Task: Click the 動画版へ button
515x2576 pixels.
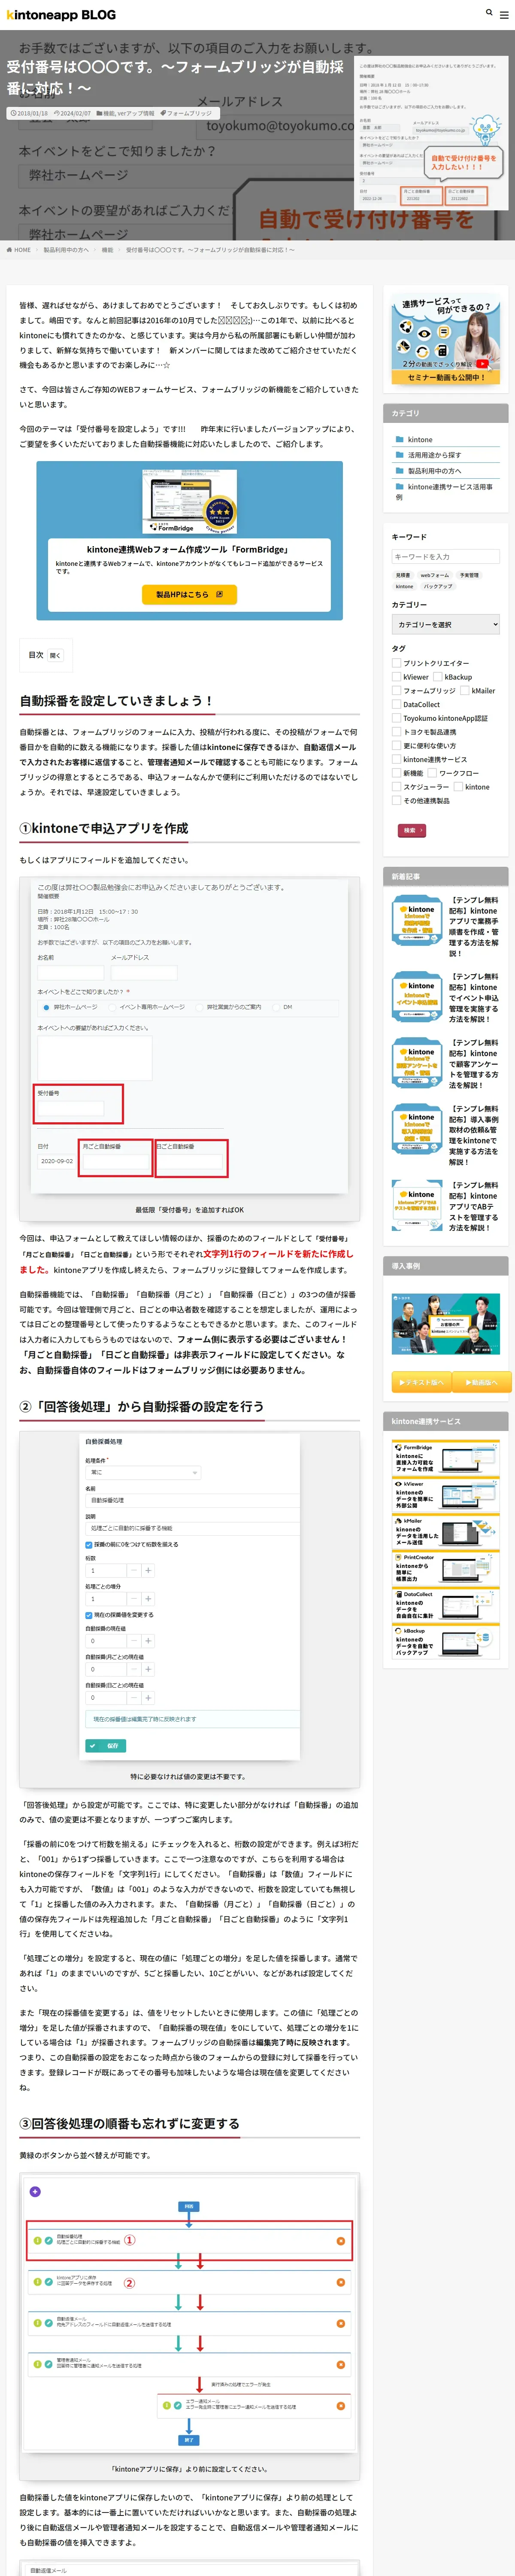Action: pyautogui.click(x=481, y=1383)
